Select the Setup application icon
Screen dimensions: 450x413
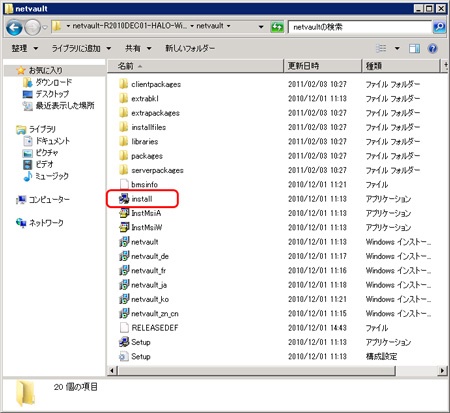tap(124, 342)
